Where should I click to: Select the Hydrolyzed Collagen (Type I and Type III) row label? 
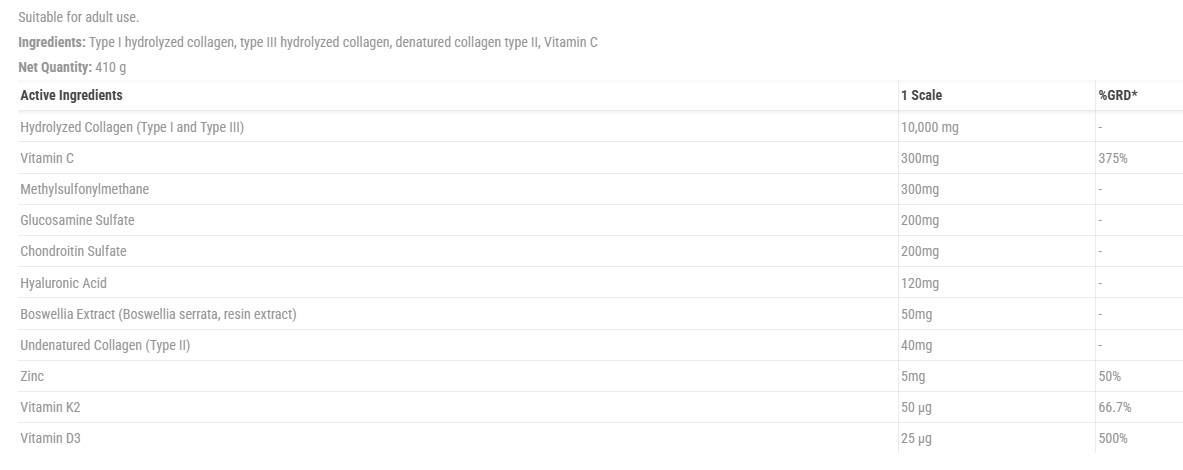pyautogui.click(x=132, y=127)
